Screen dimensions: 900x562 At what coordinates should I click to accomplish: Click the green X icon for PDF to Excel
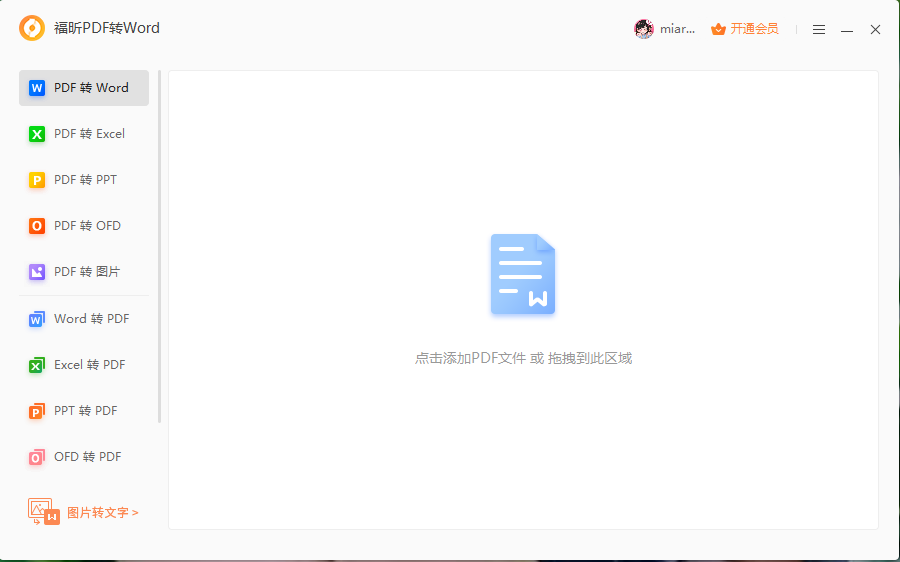[37, 134]
